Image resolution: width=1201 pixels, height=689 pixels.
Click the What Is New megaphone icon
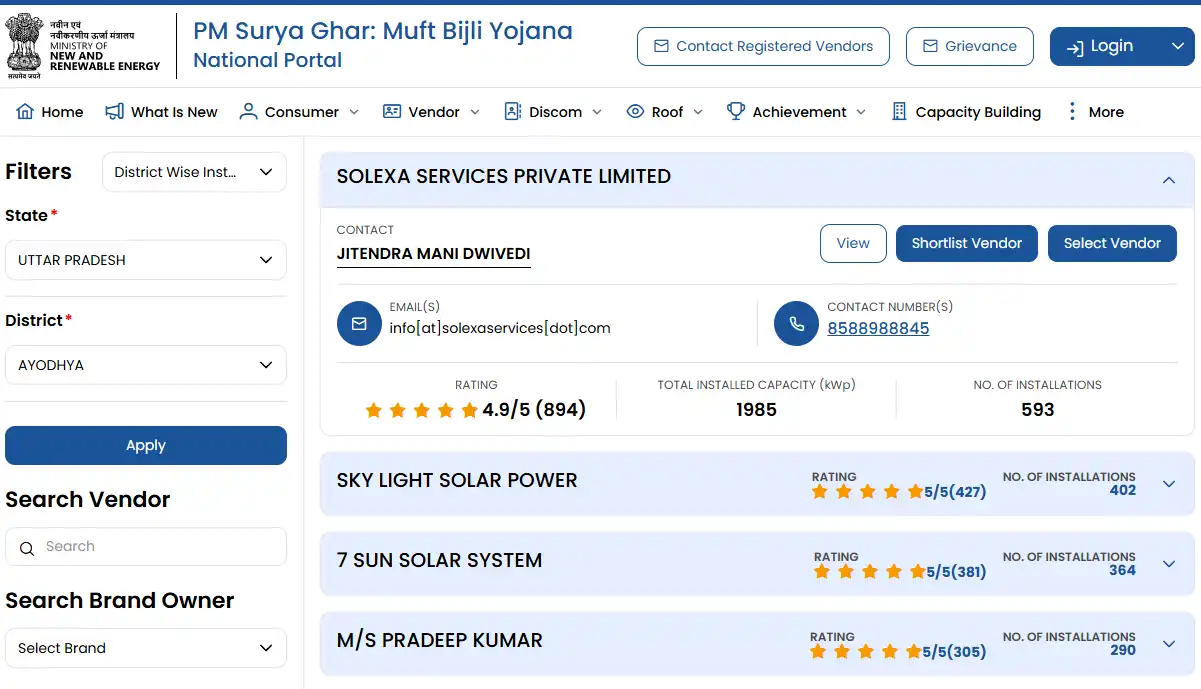114,111
